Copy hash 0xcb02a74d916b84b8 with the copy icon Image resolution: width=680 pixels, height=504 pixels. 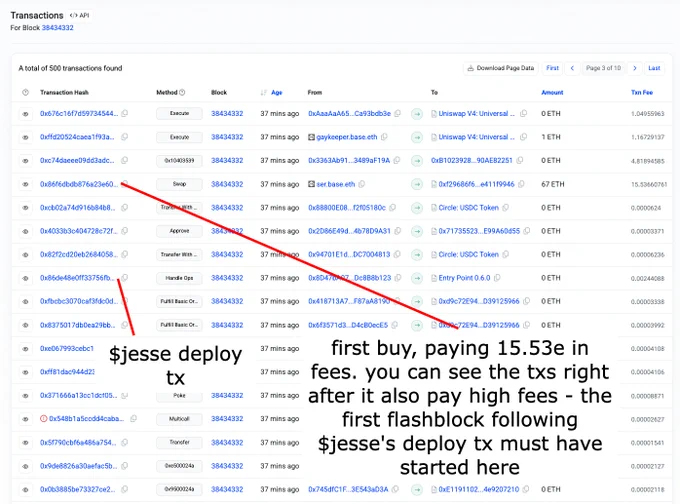tap(124, 207)
